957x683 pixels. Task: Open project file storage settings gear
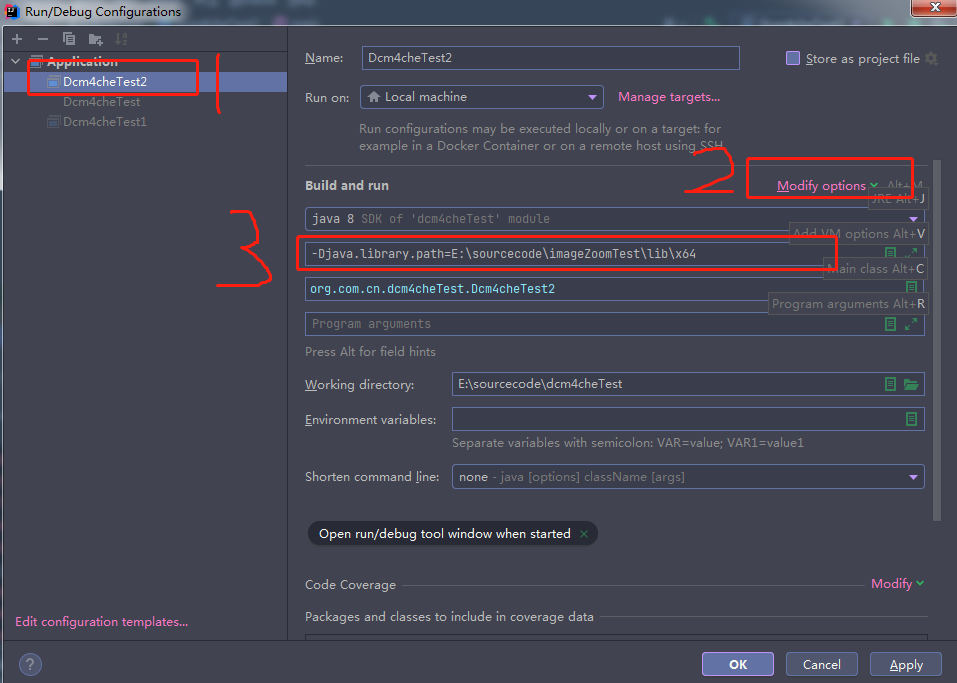coord(931,59)
